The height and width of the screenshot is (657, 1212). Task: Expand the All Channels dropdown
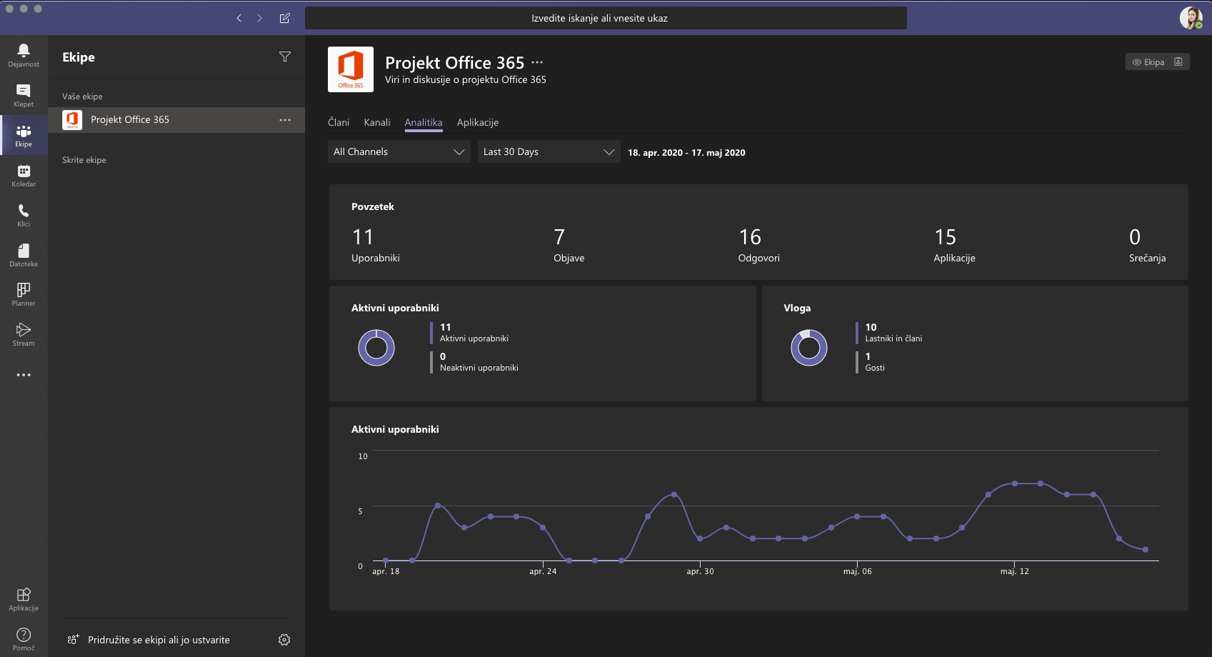[399, 152]
